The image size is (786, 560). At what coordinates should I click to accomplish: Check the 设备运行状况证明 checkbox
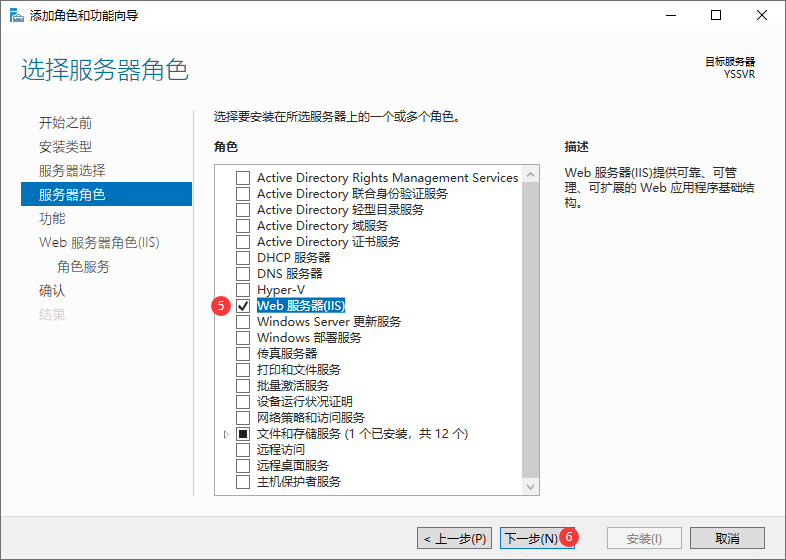click(x=243, y=402)
